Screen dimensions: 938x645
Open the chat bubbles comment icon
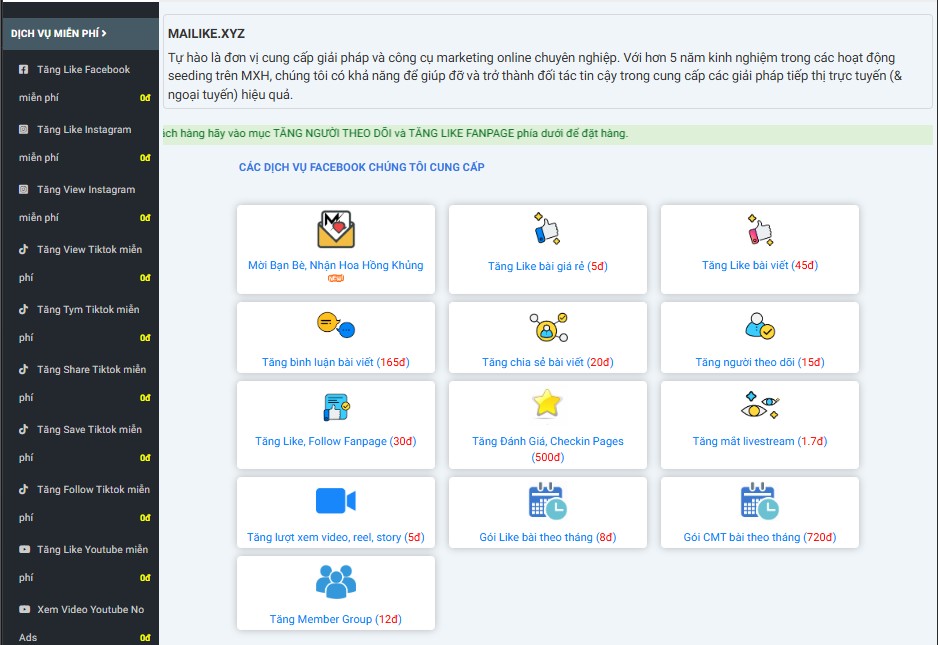(336, 325)
